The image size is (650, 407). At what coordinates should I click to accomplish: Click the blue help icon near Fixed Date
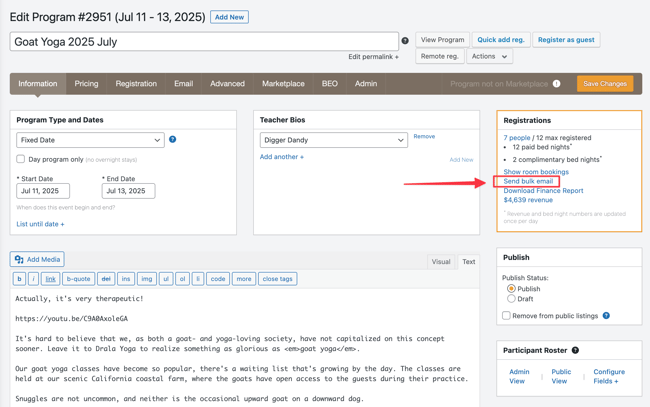click(x=172, y=139)
